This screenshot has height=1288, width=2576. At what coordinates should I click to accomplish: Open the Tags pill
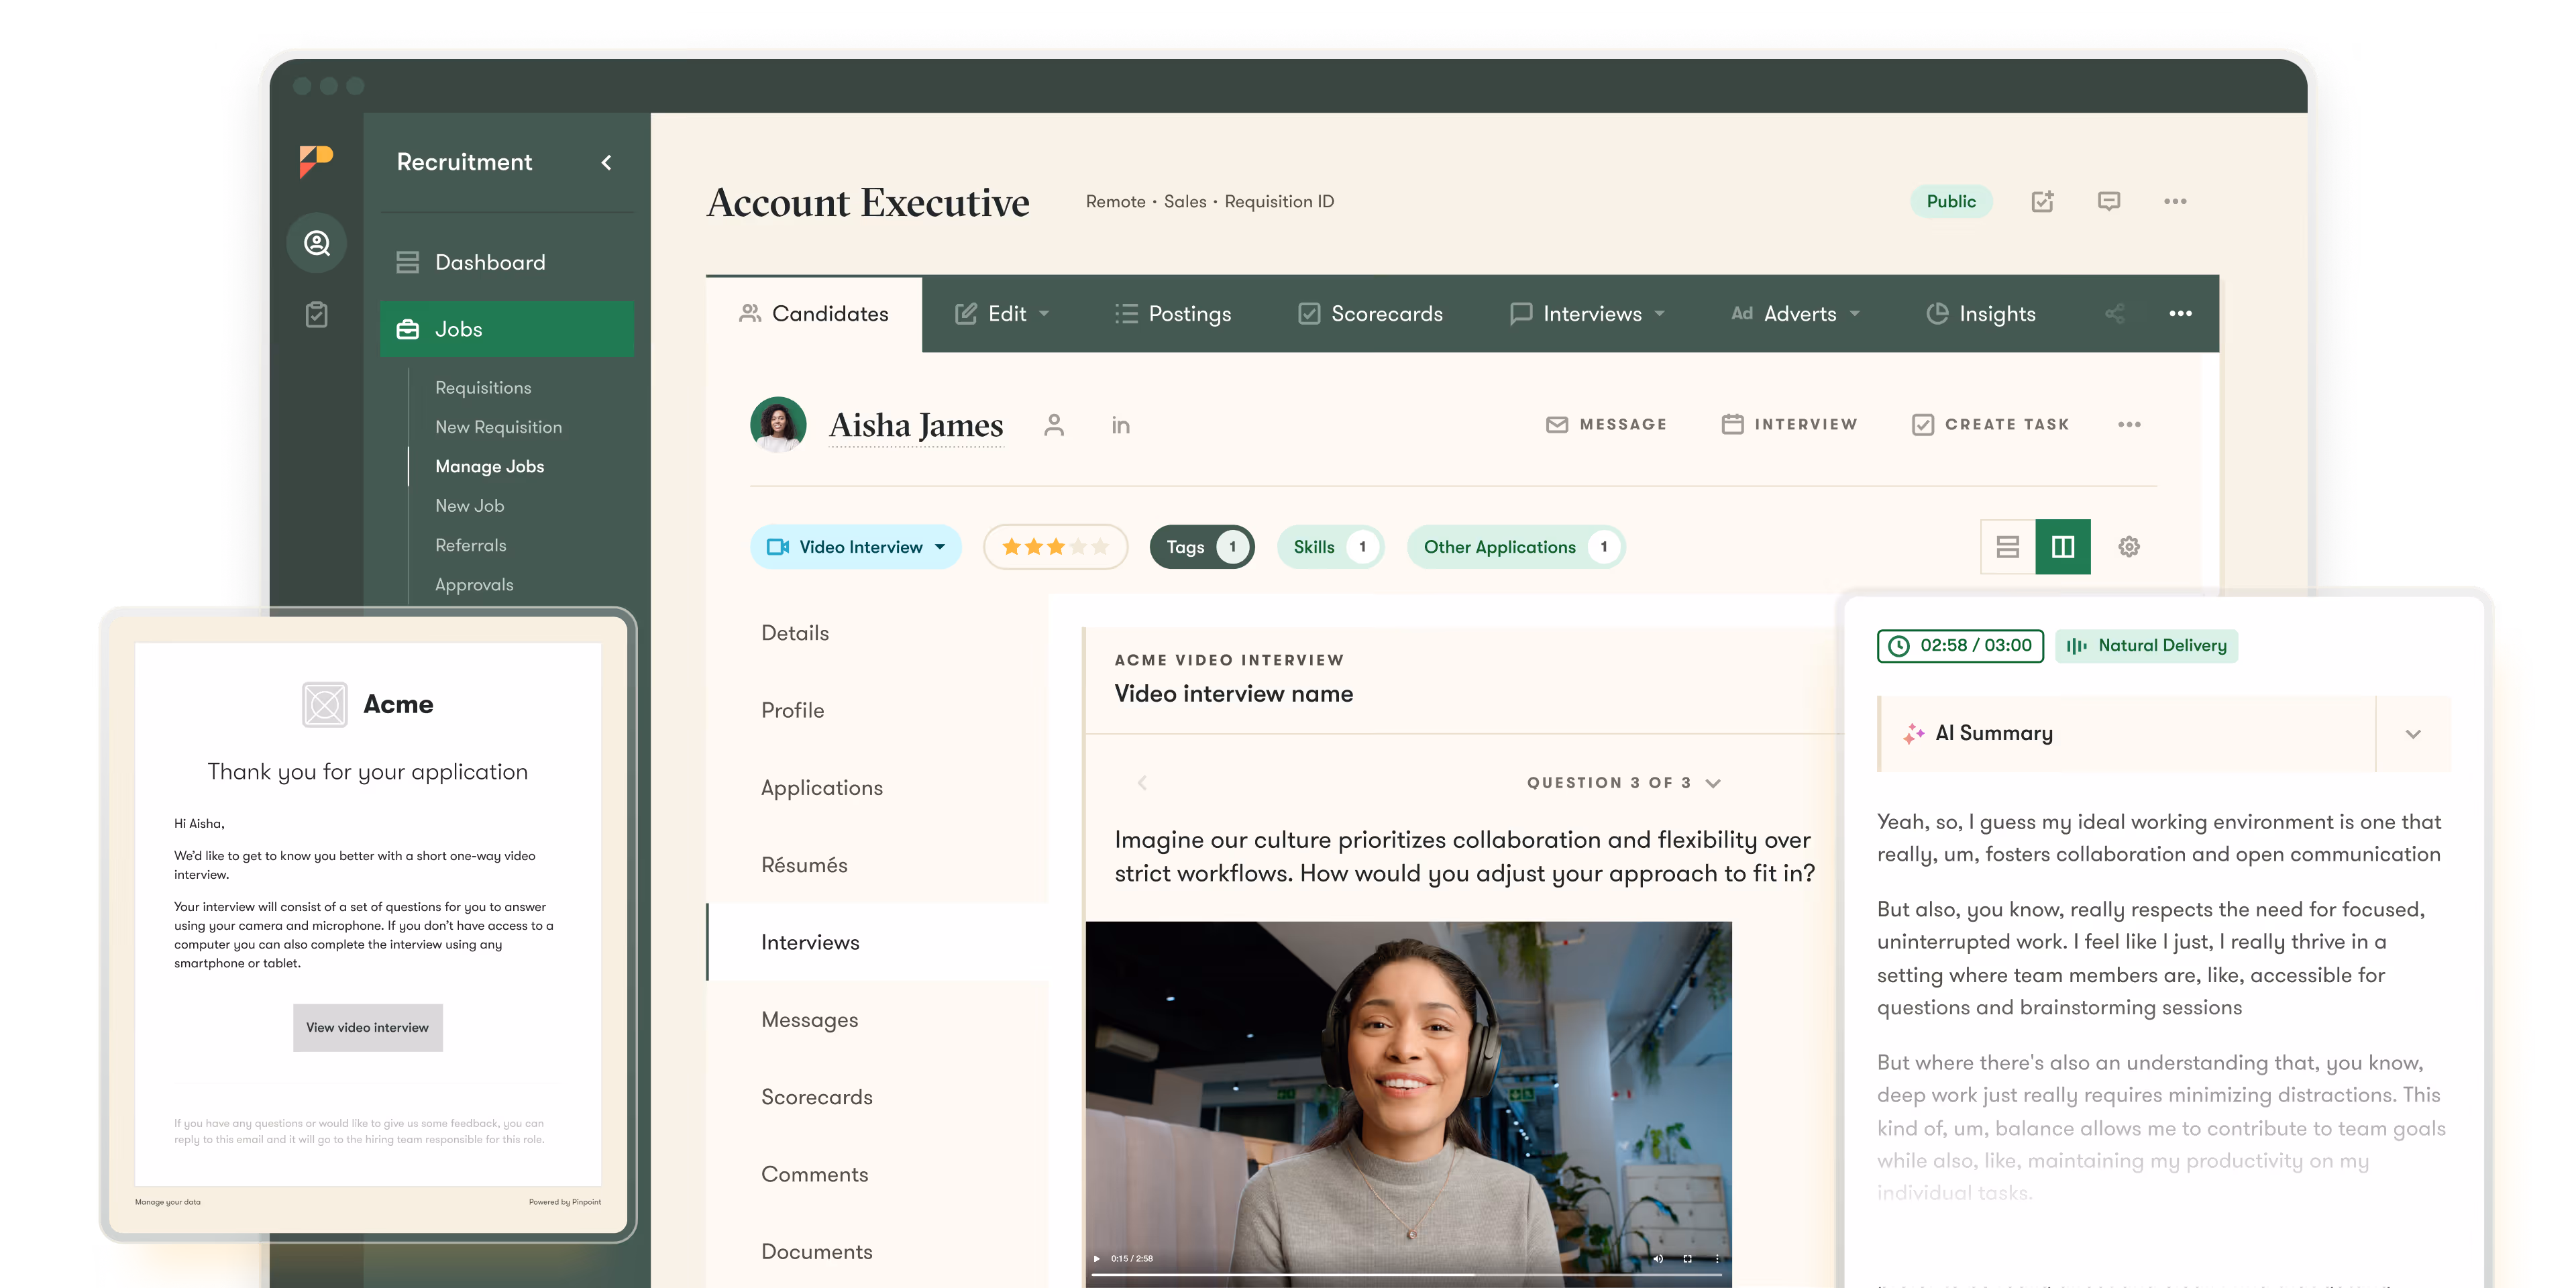coord(1202,547)
